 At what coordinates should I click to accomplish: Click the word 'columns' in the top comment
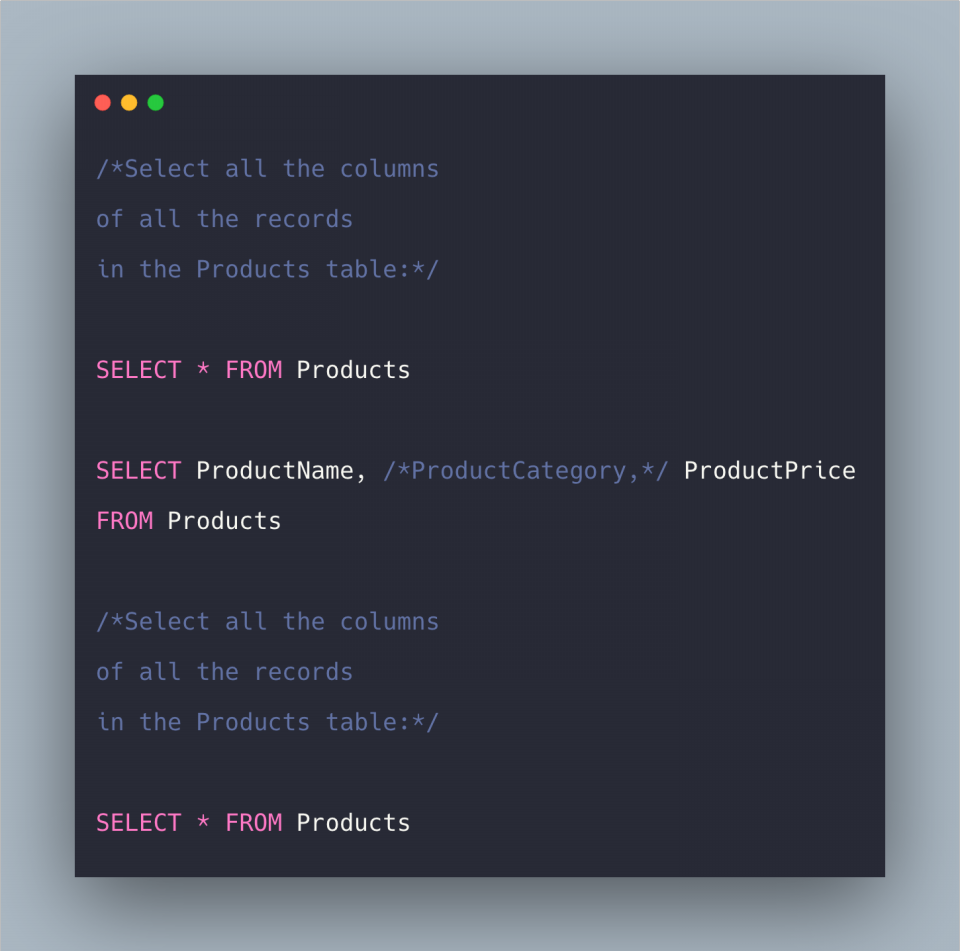pos(389,169)
